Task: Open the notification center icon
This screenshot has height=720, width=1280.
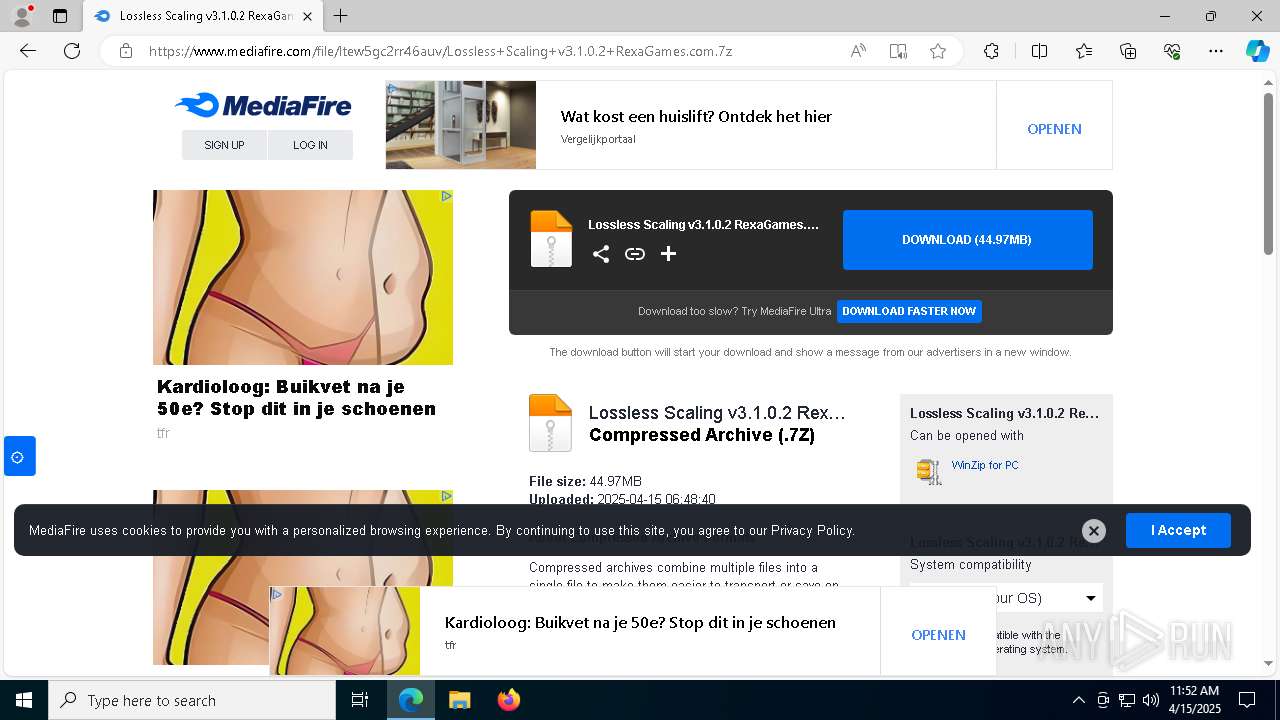Action: tap(1247, 700)
